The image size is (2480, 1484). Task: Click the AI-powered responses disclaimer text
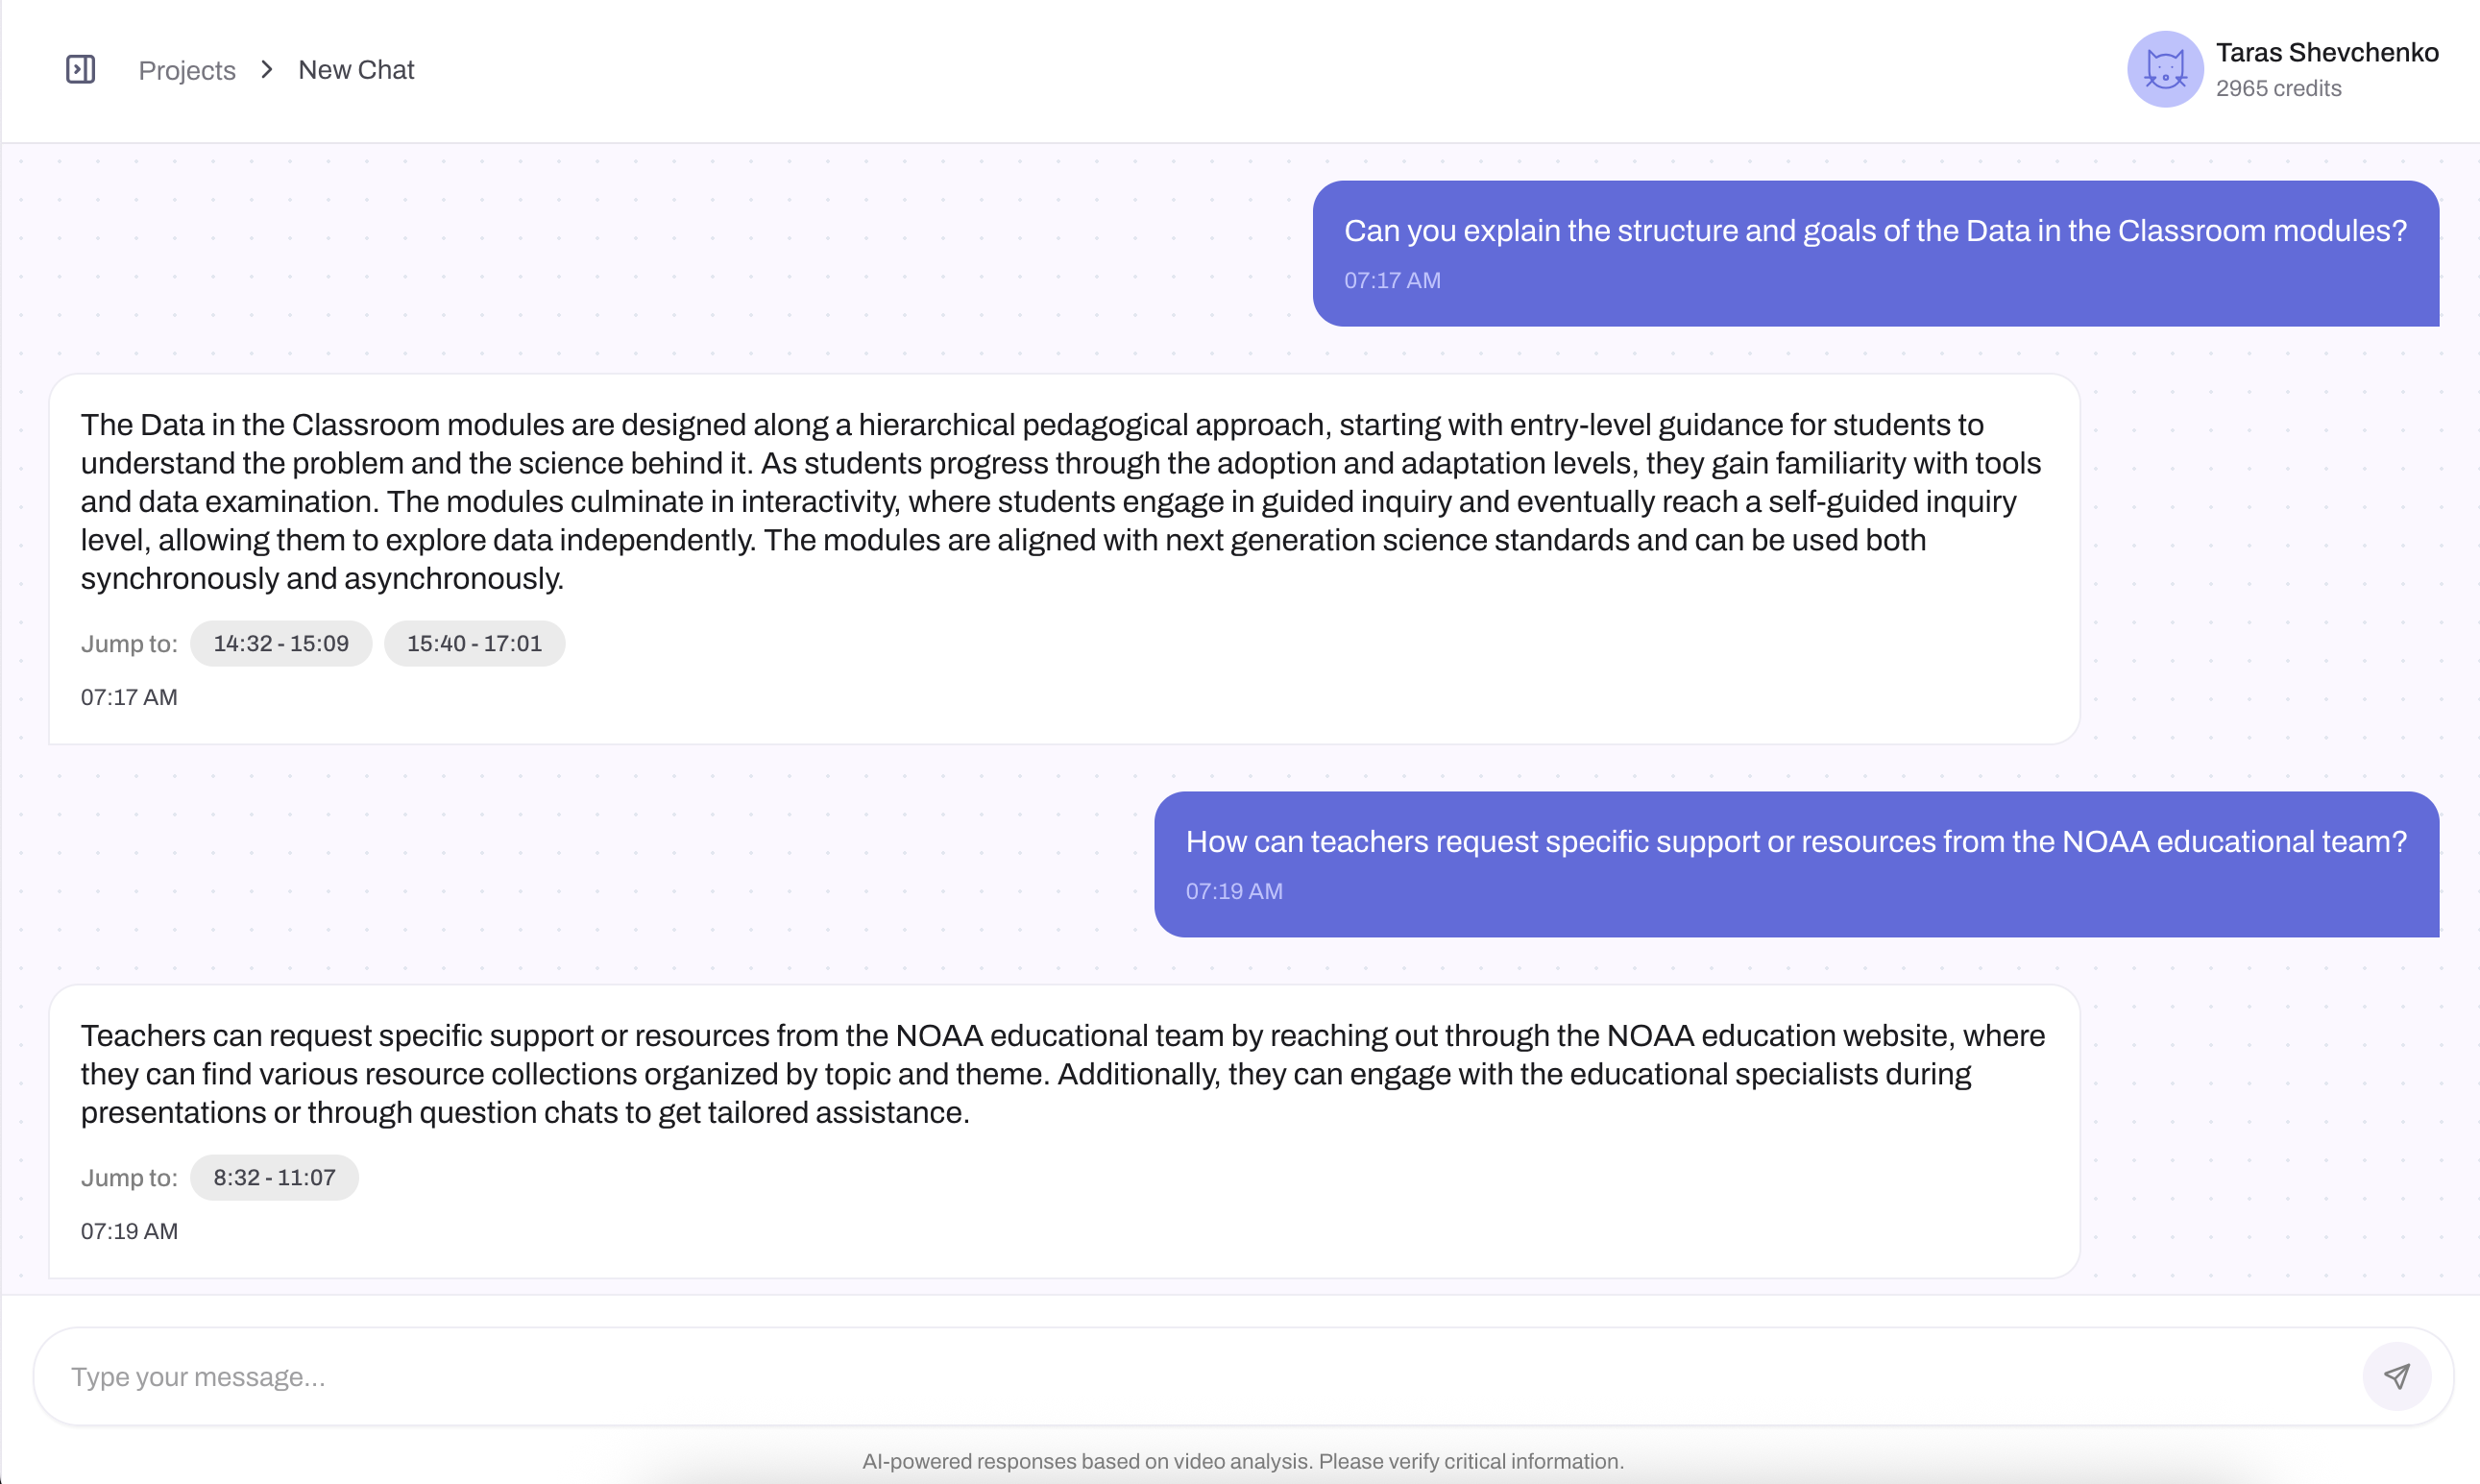pos(1243,1461)
